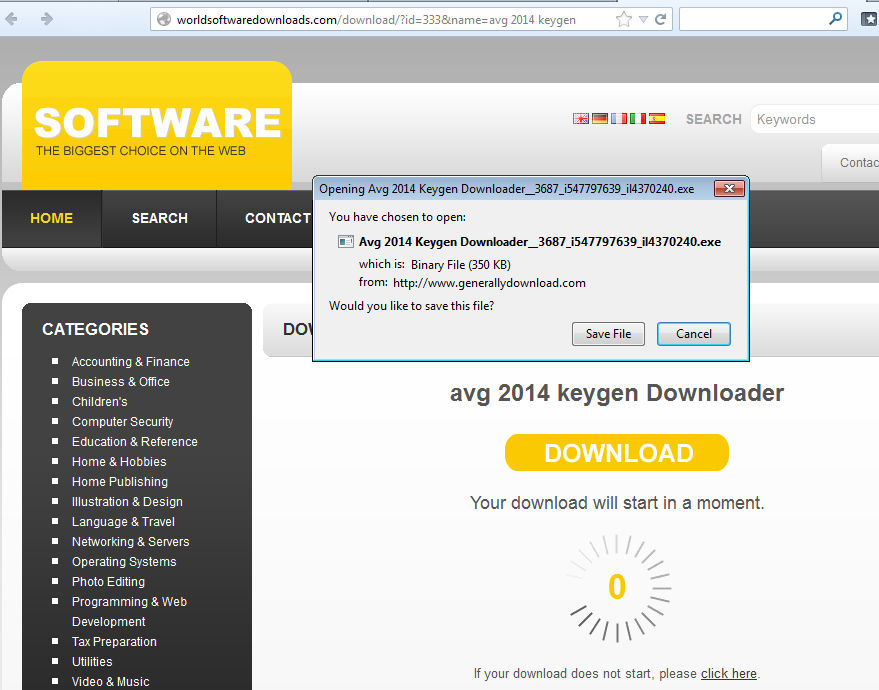The width and height of the screenshot is (879, 690).
Task: Click the yellow DOWNLOAD button
Action: click(x=617, y=453)
